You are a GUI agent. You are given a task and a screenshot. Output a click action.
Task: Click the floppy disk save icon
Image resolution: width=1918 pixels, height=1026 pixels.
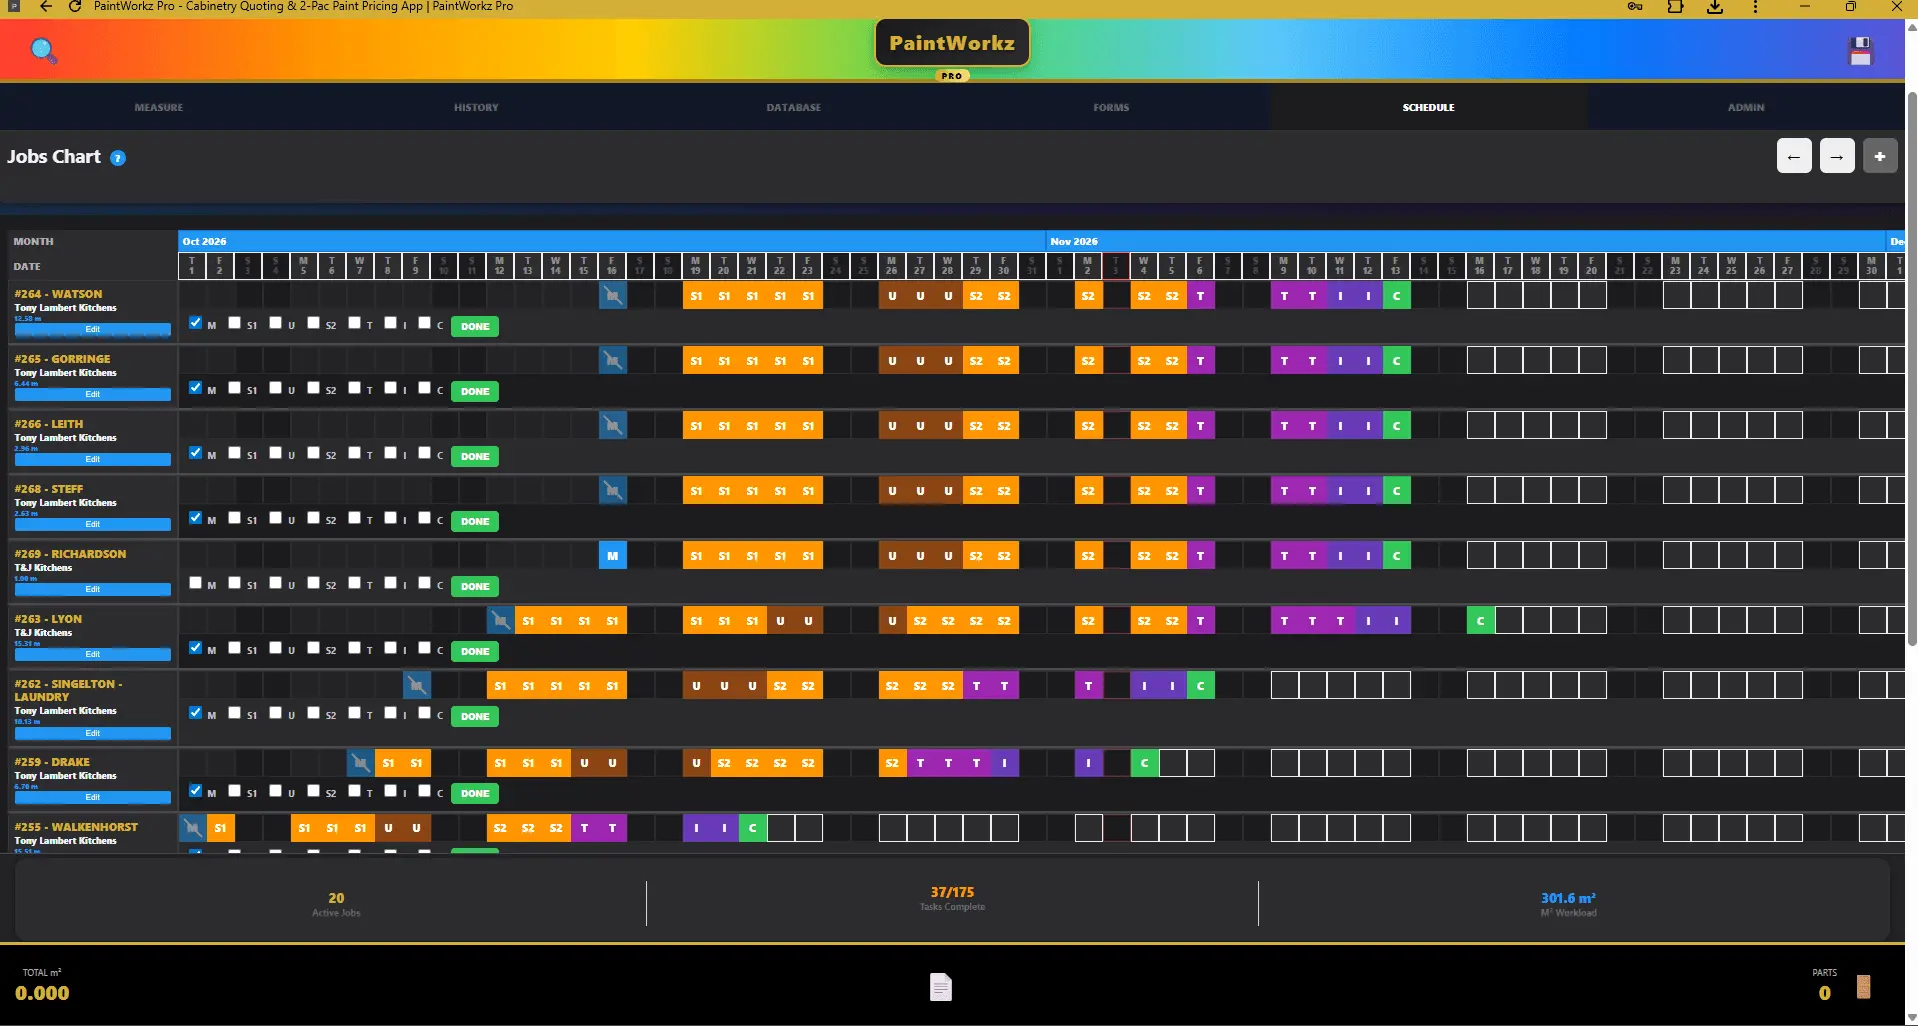pos(1860,51)
